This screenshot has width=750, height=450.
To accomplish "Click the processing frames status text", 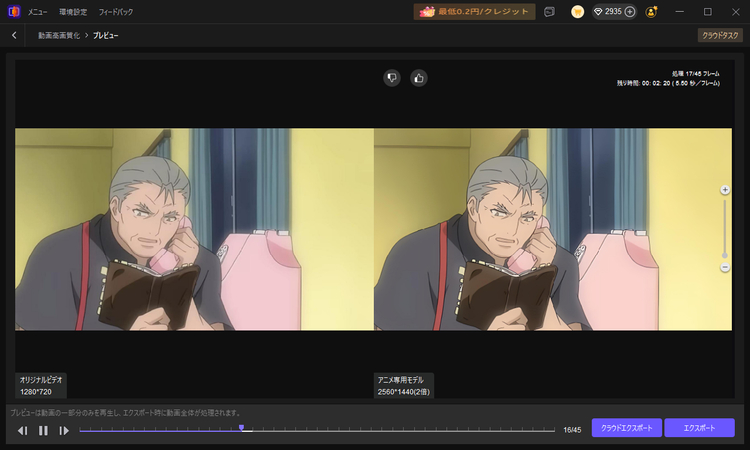I will pos(695,74).
